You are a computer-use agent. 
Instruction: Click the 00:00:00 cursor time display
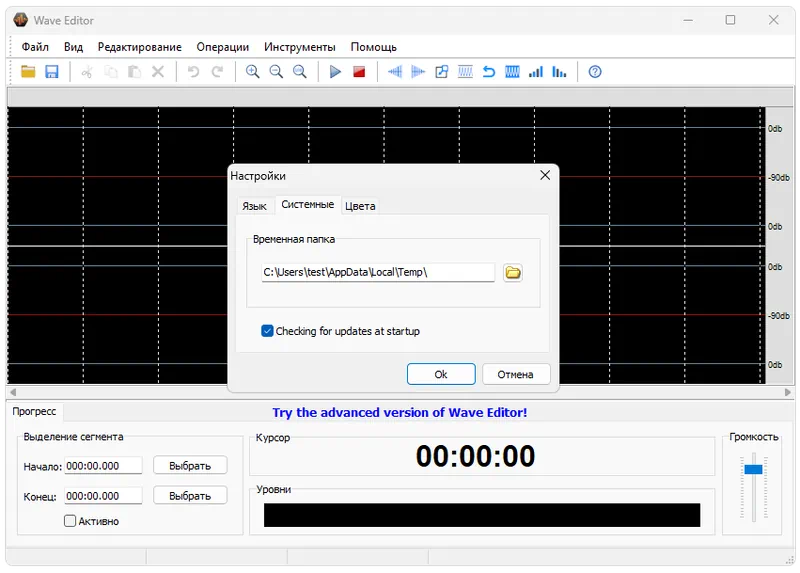coord(475,456)
